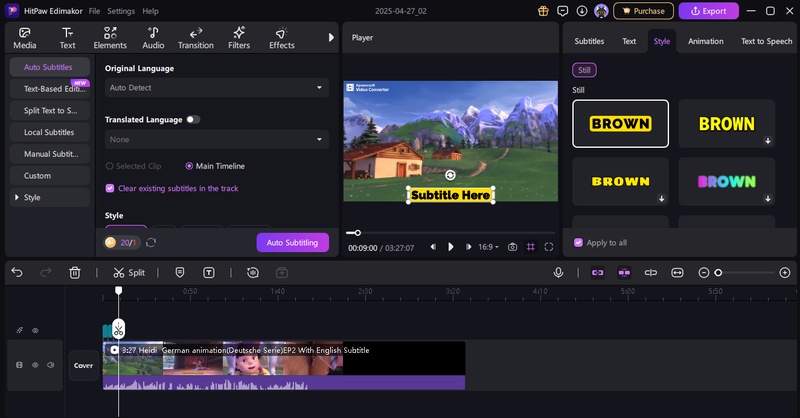Select the rainbow gradient BROWN style
This screenshot has height=418, width=800.
(x=727, y=181)
